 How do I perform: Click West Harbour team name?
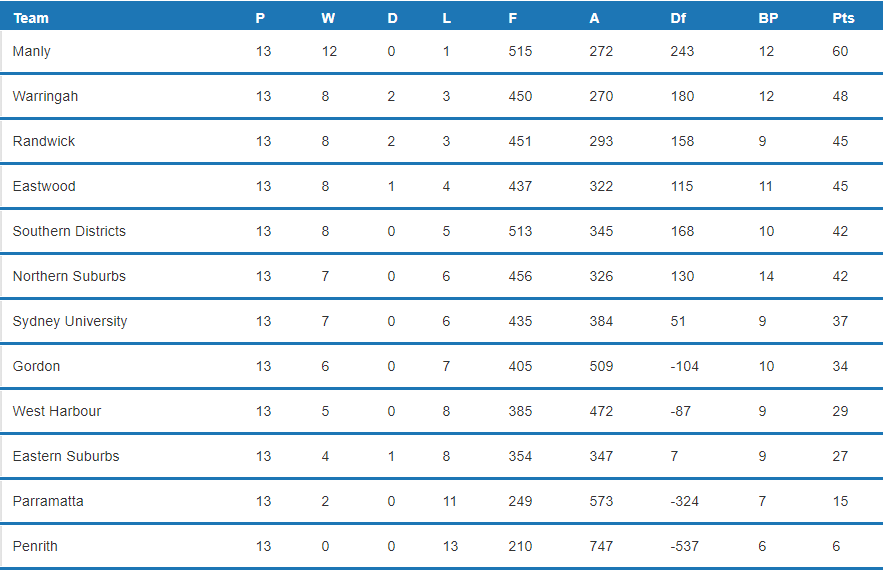pyautogui.click(x=57, y=411)
